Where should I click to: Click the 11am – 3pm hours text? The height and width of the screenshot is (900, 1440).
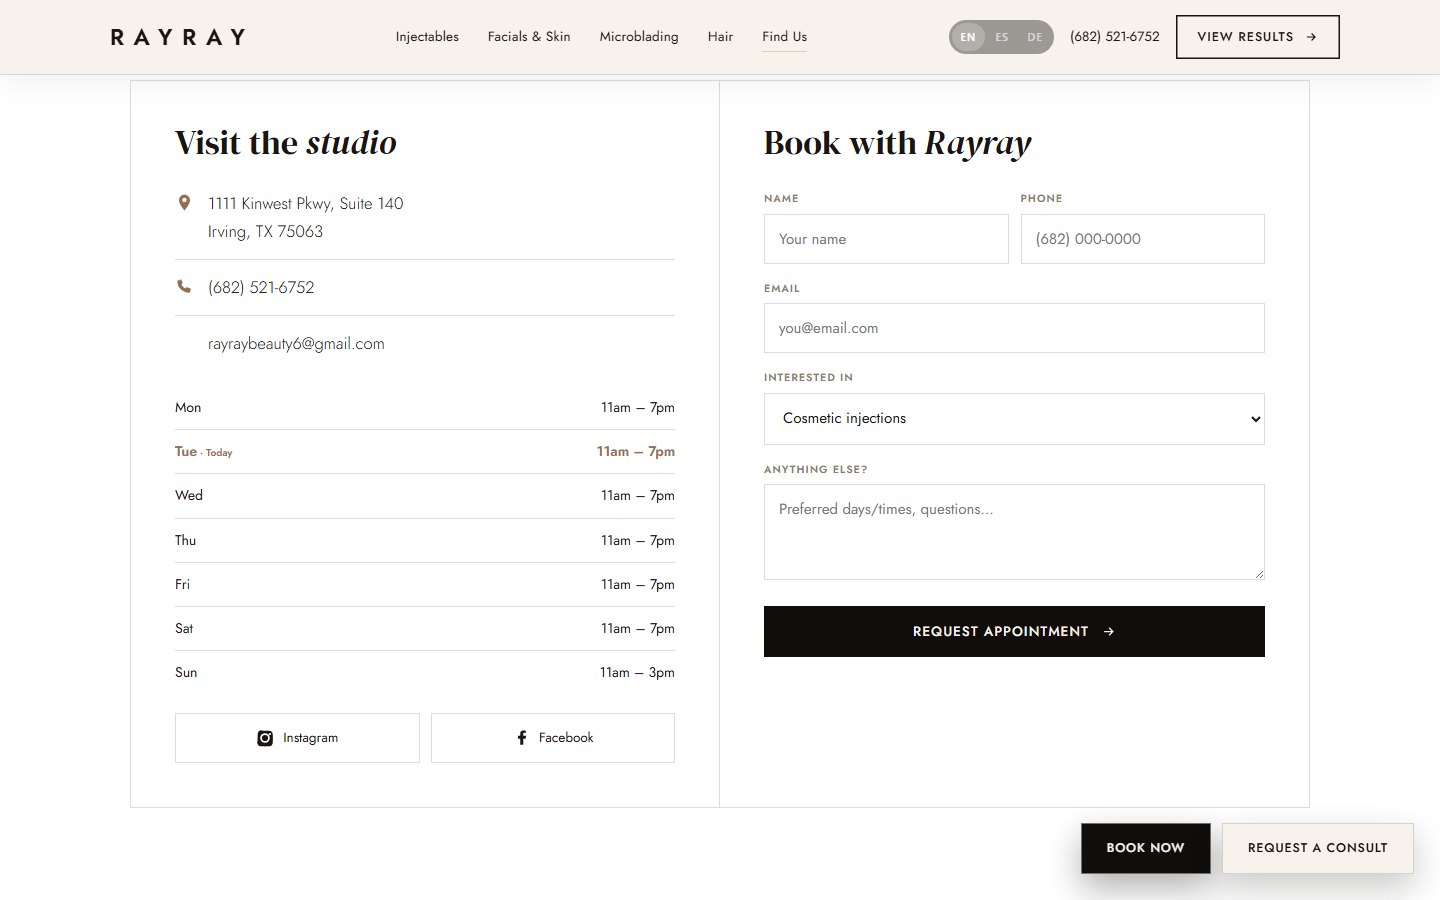(637, 673)
